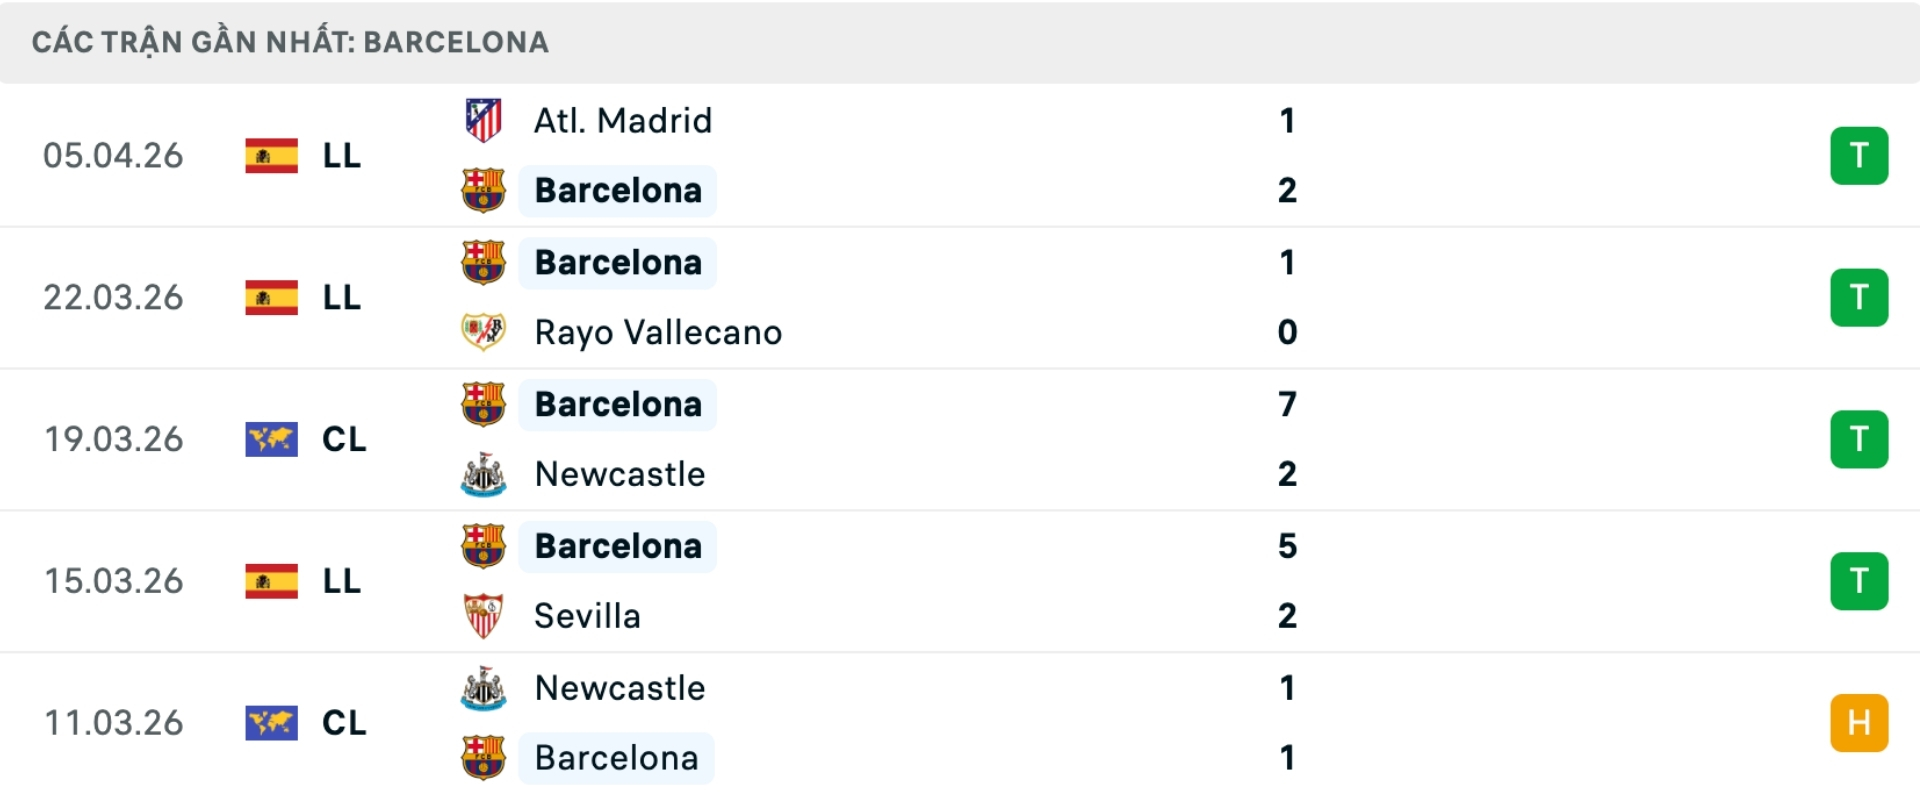Click Barcelona crest in 05.04.26 match
Image resolution: width=1920 pixels, height=792 pixels.
483,190
